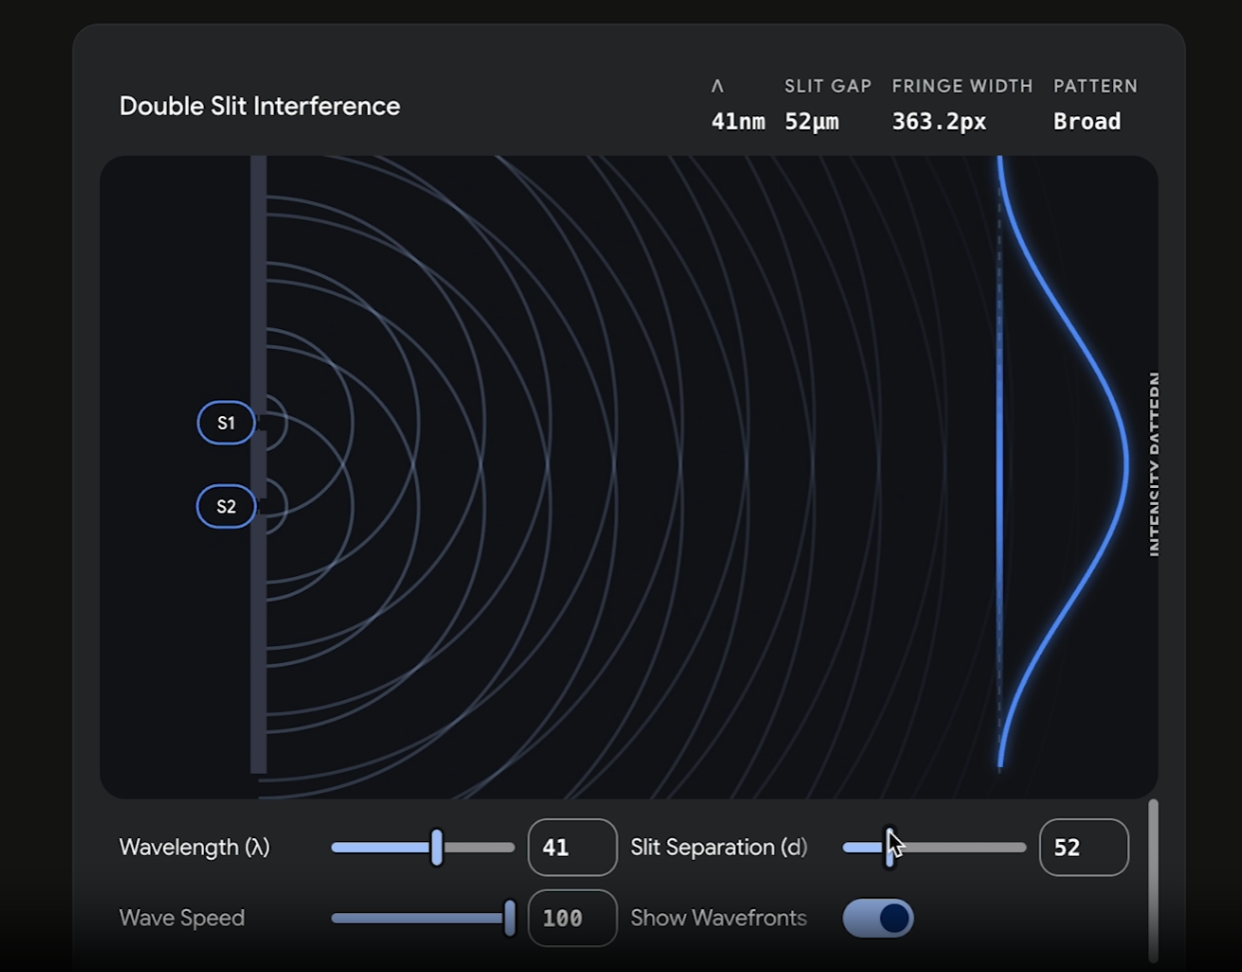
Task: Click the peak of the blue intensity curve
Action: [x=1126, y=462]
